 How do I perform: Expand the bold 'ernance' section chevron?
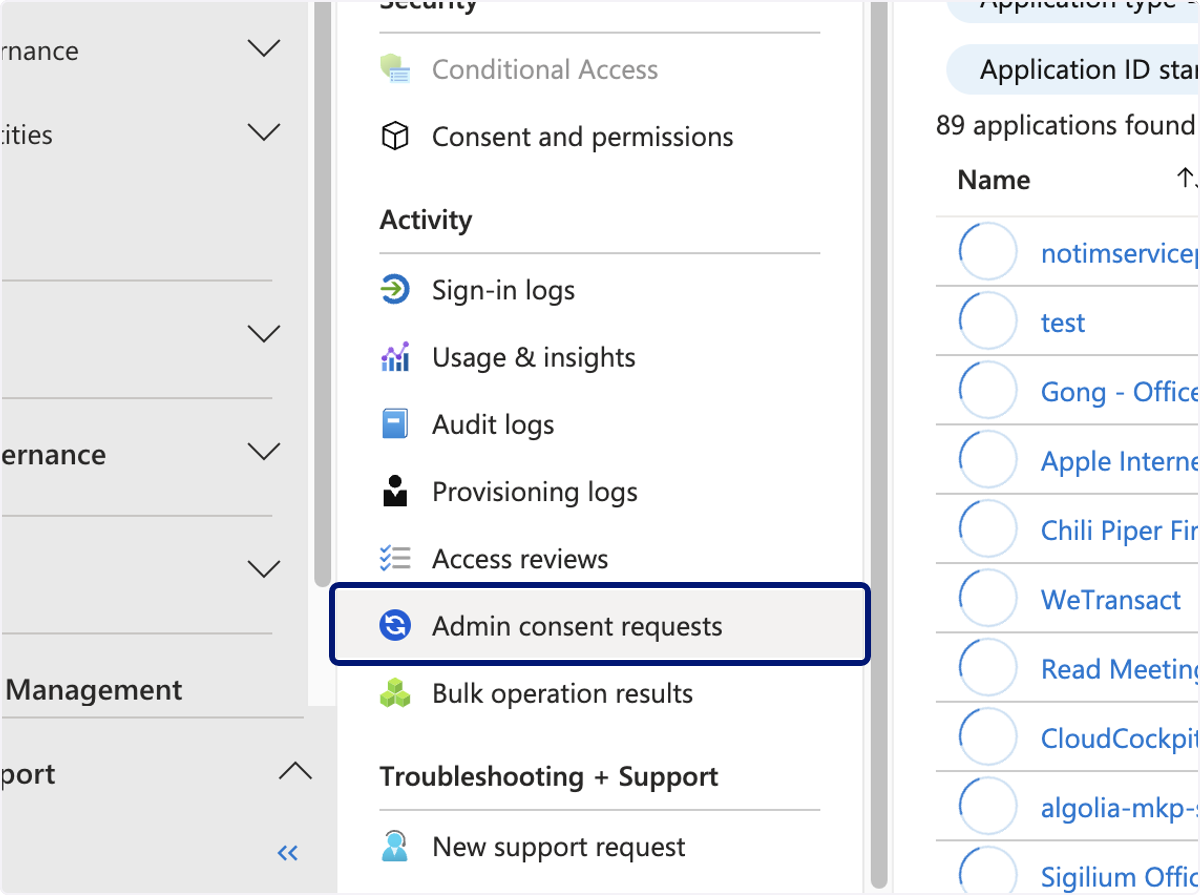click(x=264, y=452)
